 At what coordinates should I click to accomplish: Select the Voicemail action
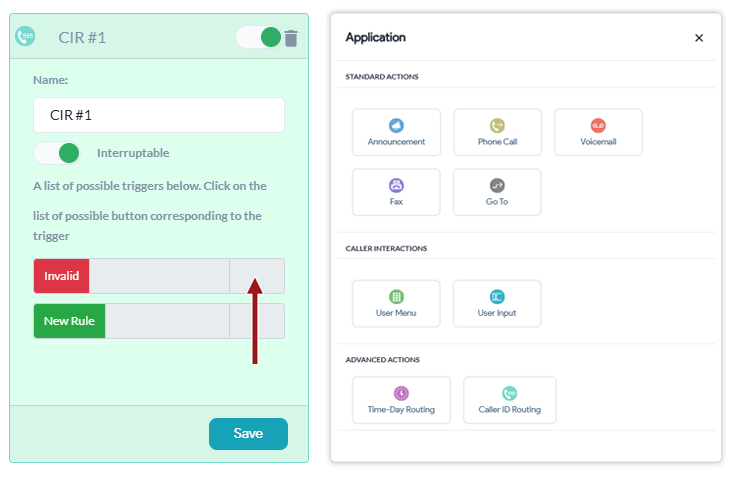[x=598, y=133]
